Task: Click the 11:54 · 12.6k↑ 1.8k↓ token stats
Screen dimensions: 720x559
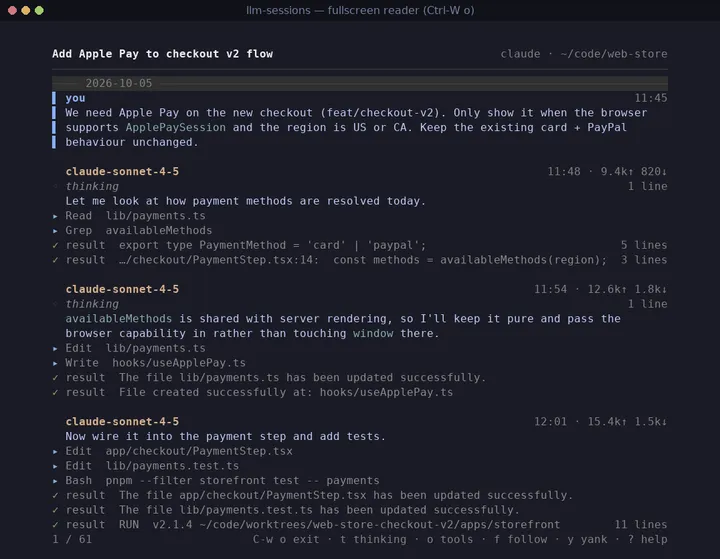Action: (601, 289)
